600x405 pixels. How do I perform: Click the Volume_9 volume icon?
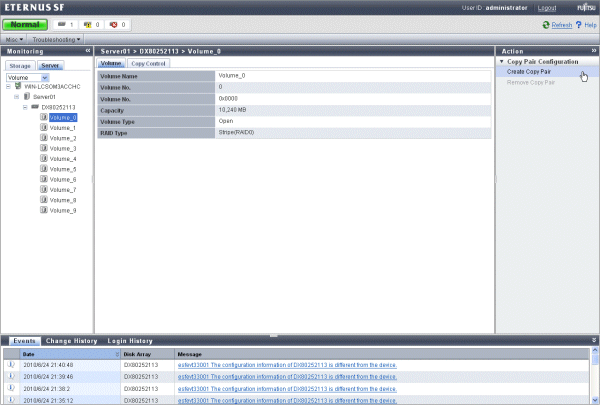click(x=44, y=210)
